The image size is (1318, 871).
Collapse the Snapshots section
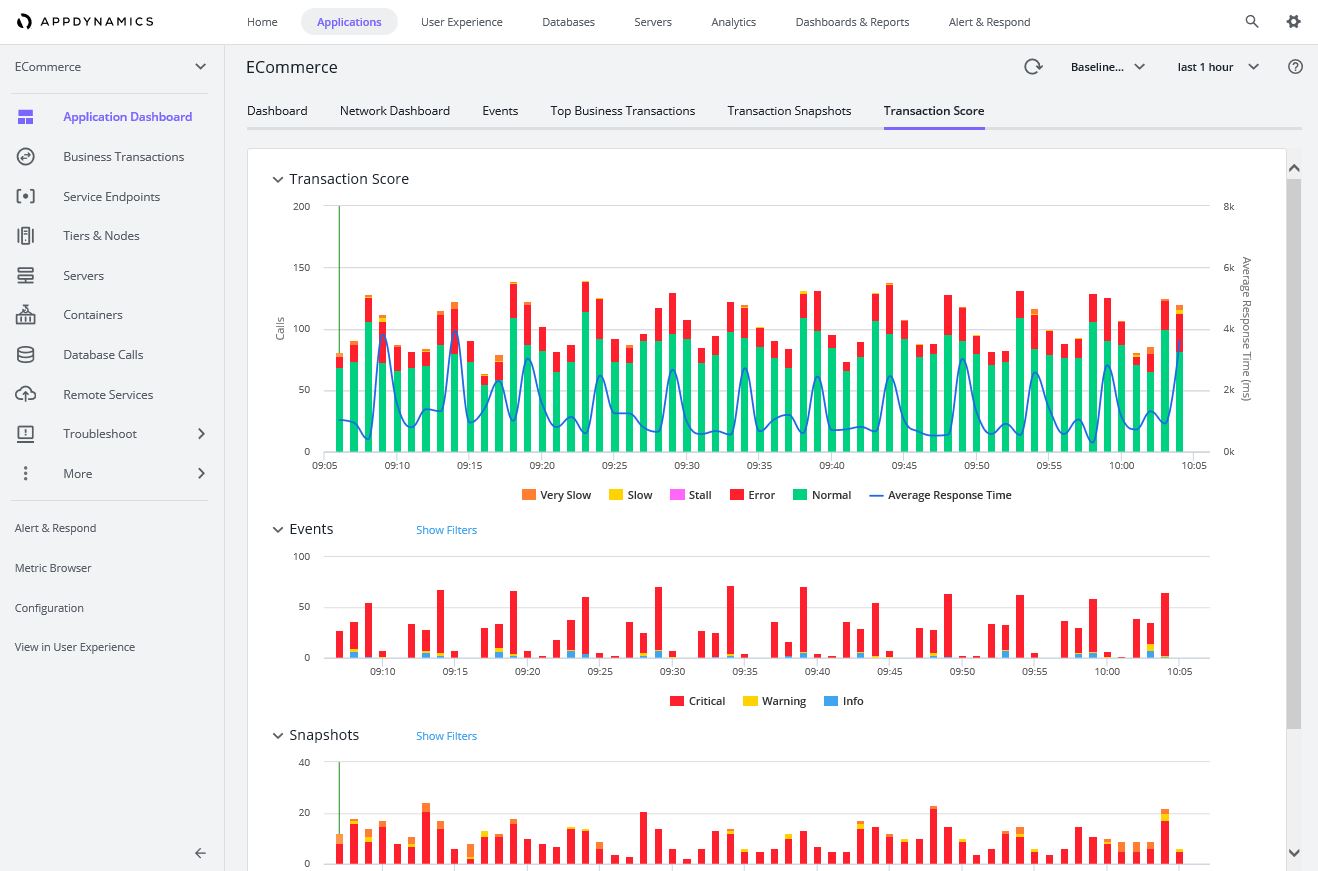point(278,736)
